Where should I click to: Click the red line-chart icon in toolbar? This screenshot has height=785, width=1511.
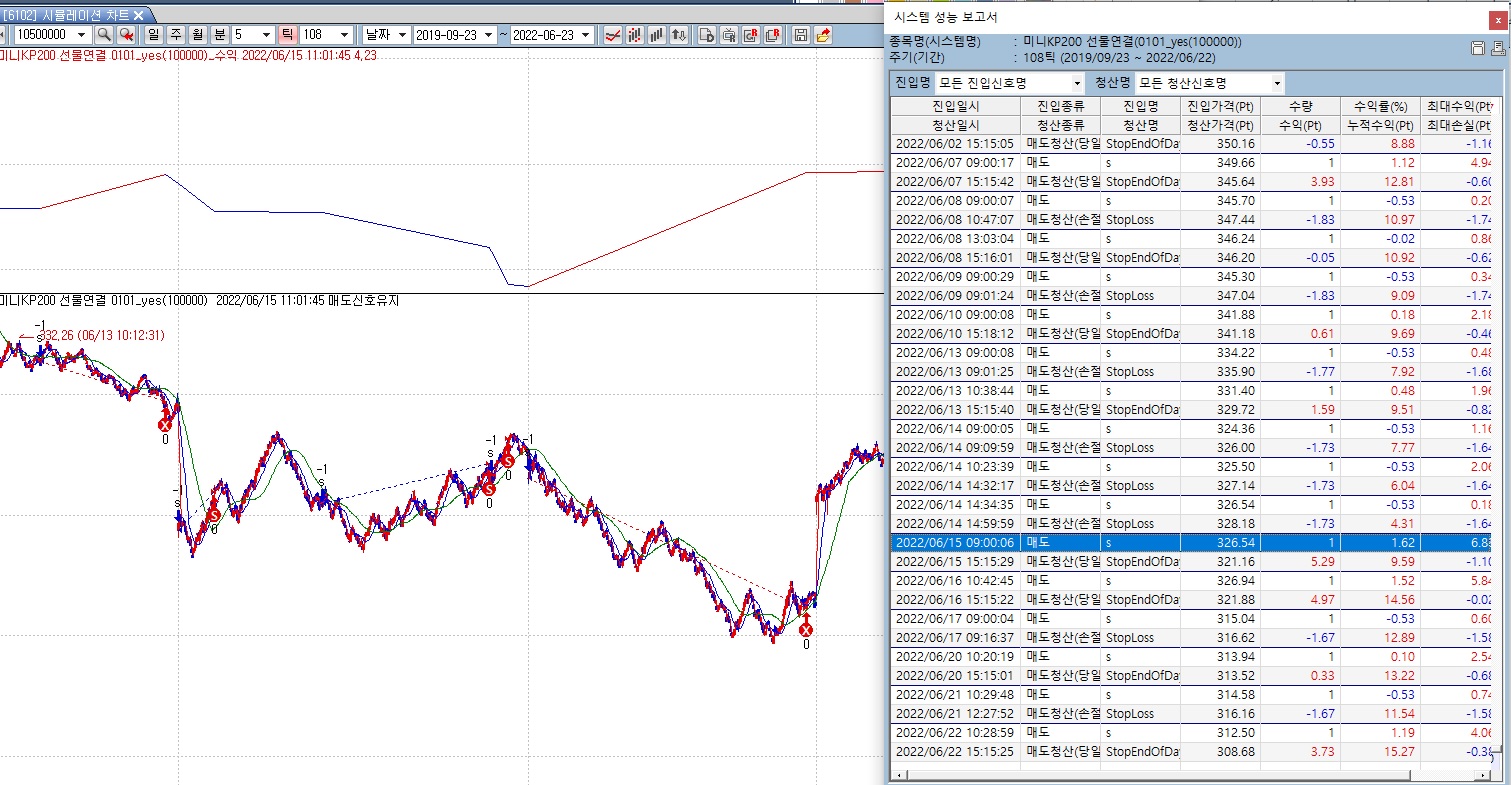613,35
